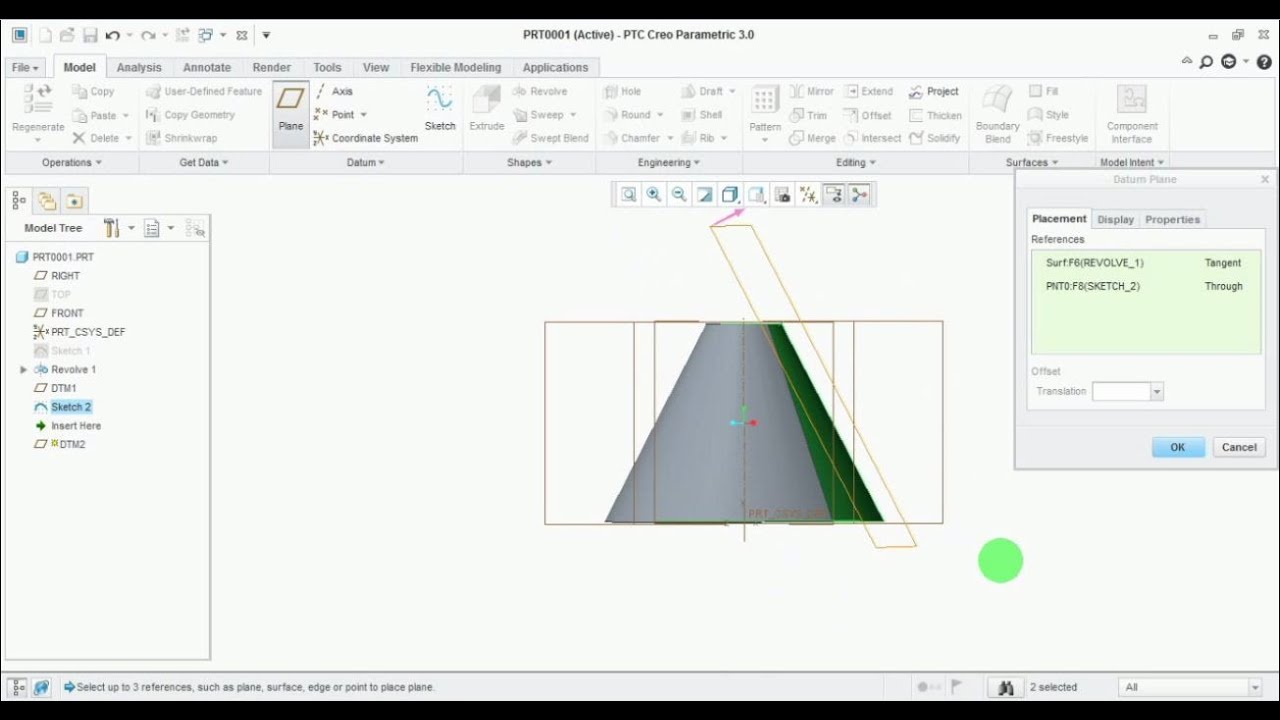
Task: Expand the Revolve 1 tree node
Action: (x=23, y=370)
